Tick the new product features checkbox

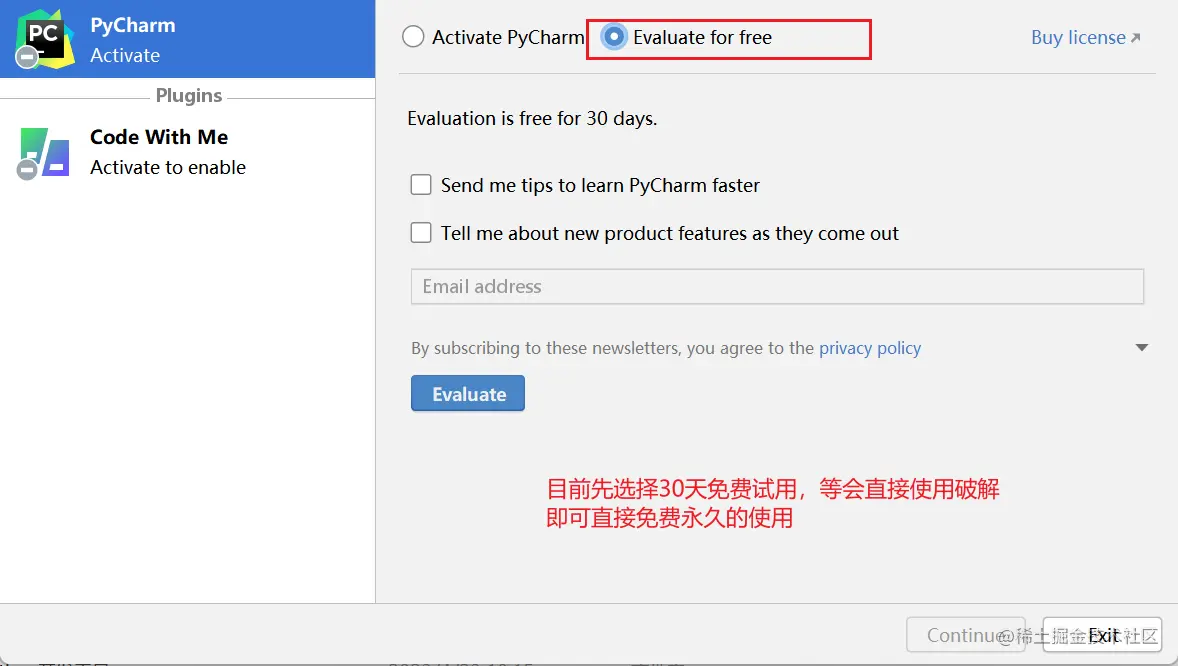[421, 233]
